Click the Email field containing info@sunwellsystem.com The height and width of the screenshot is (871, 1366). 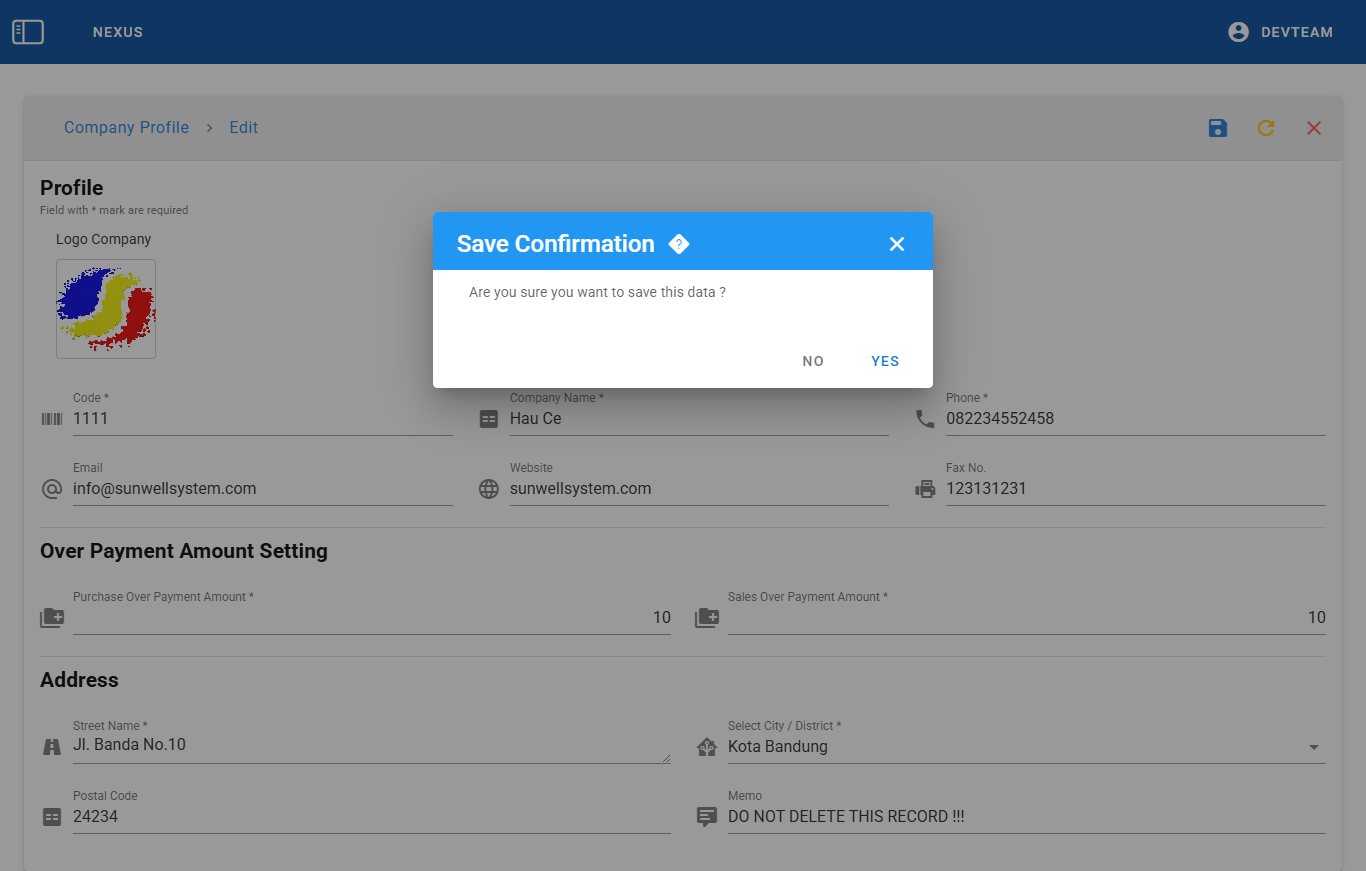click(262, 489)
